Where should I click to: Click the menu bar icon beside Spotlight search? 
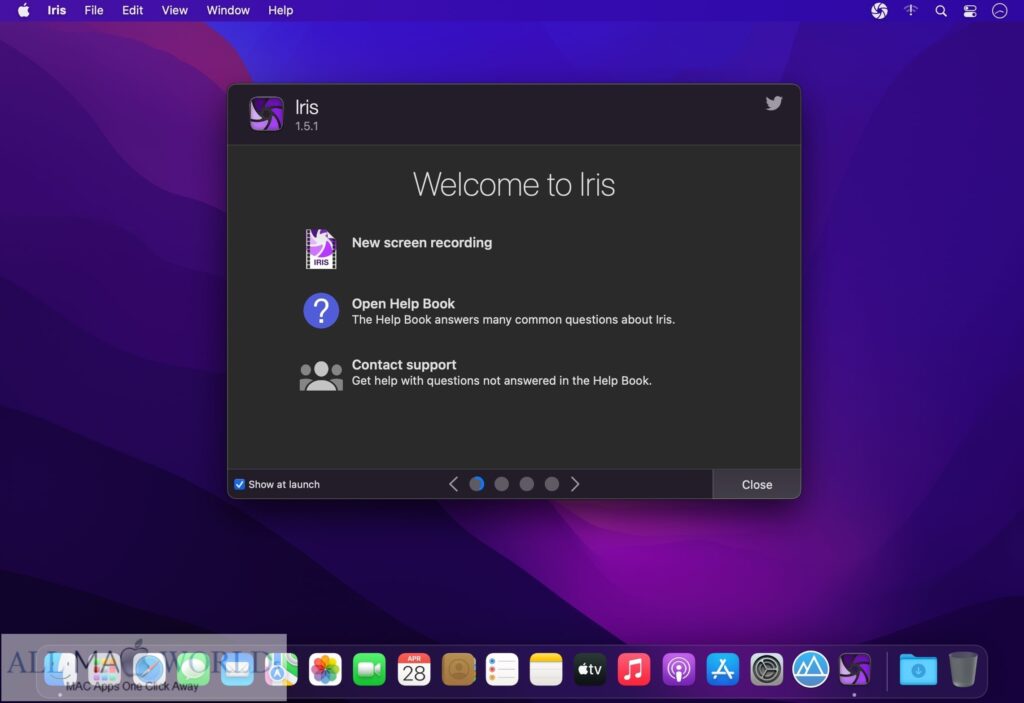[x=910, y=10]
